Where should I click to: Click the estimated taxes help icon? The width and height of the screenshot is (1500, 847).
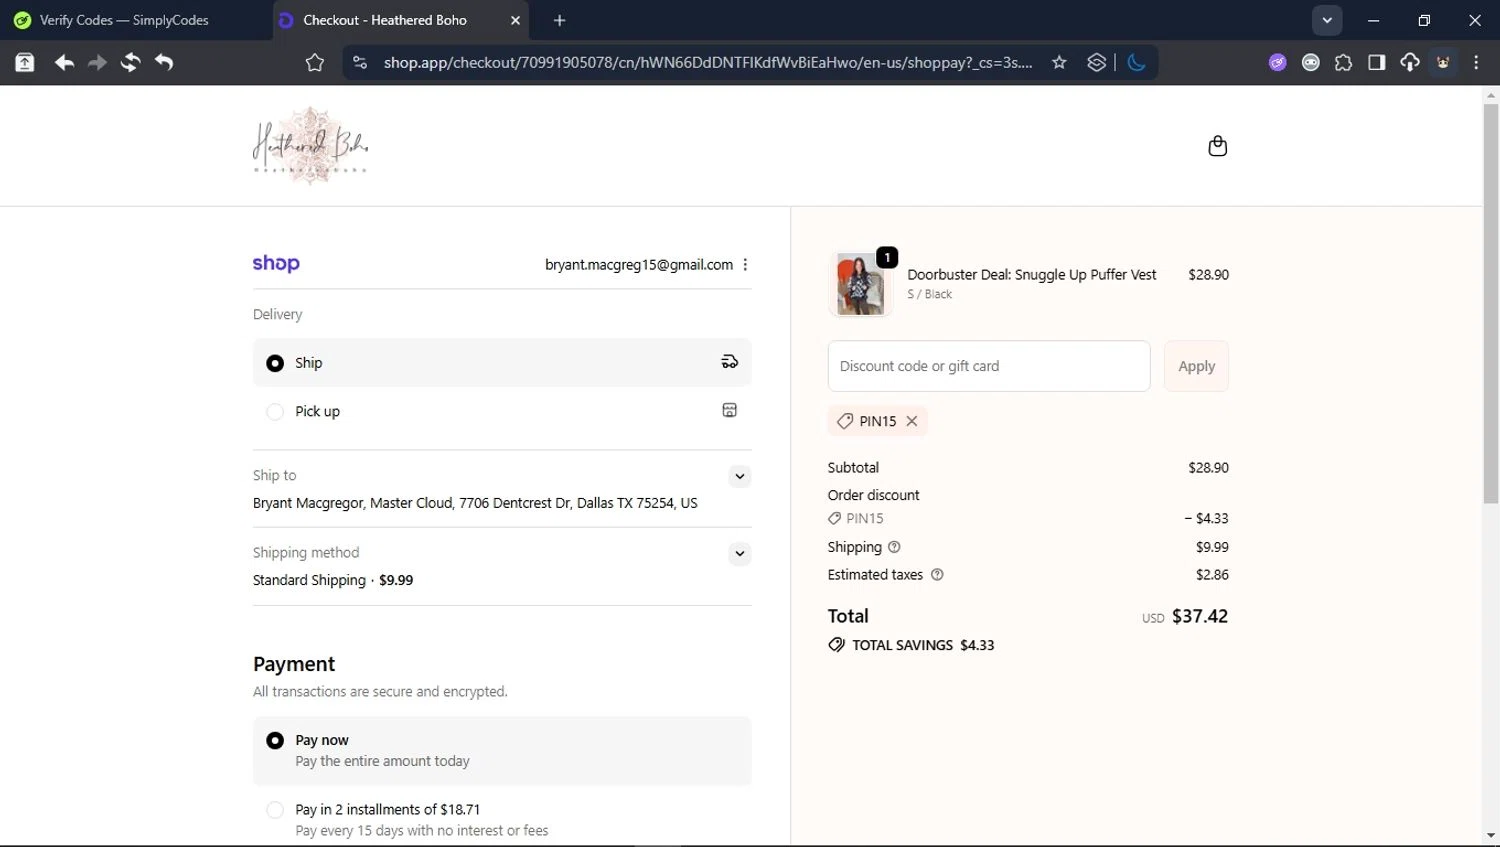pyautogui.click(x=937, y=575)
